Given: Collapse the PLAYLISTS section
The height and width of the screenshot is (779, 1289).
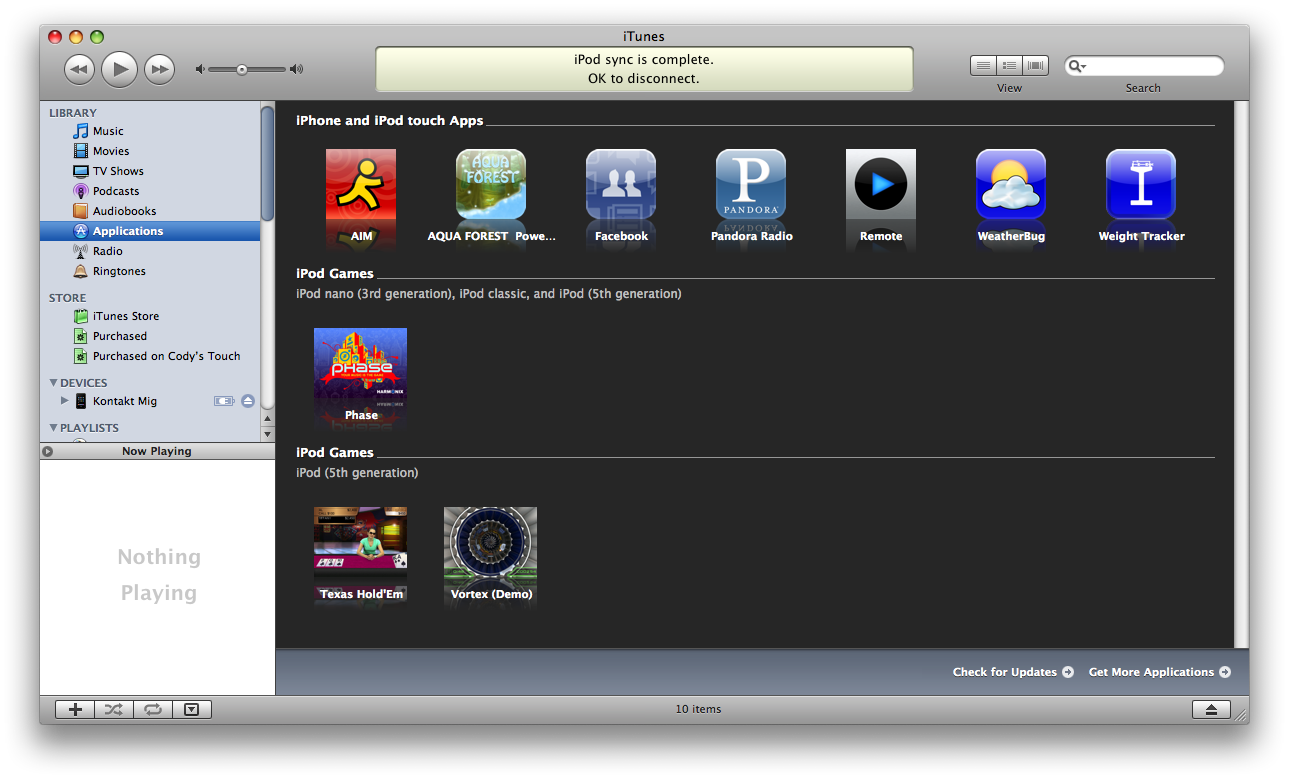Looking at the screenshot, I should pyautogui.click(x=54, y=428).
